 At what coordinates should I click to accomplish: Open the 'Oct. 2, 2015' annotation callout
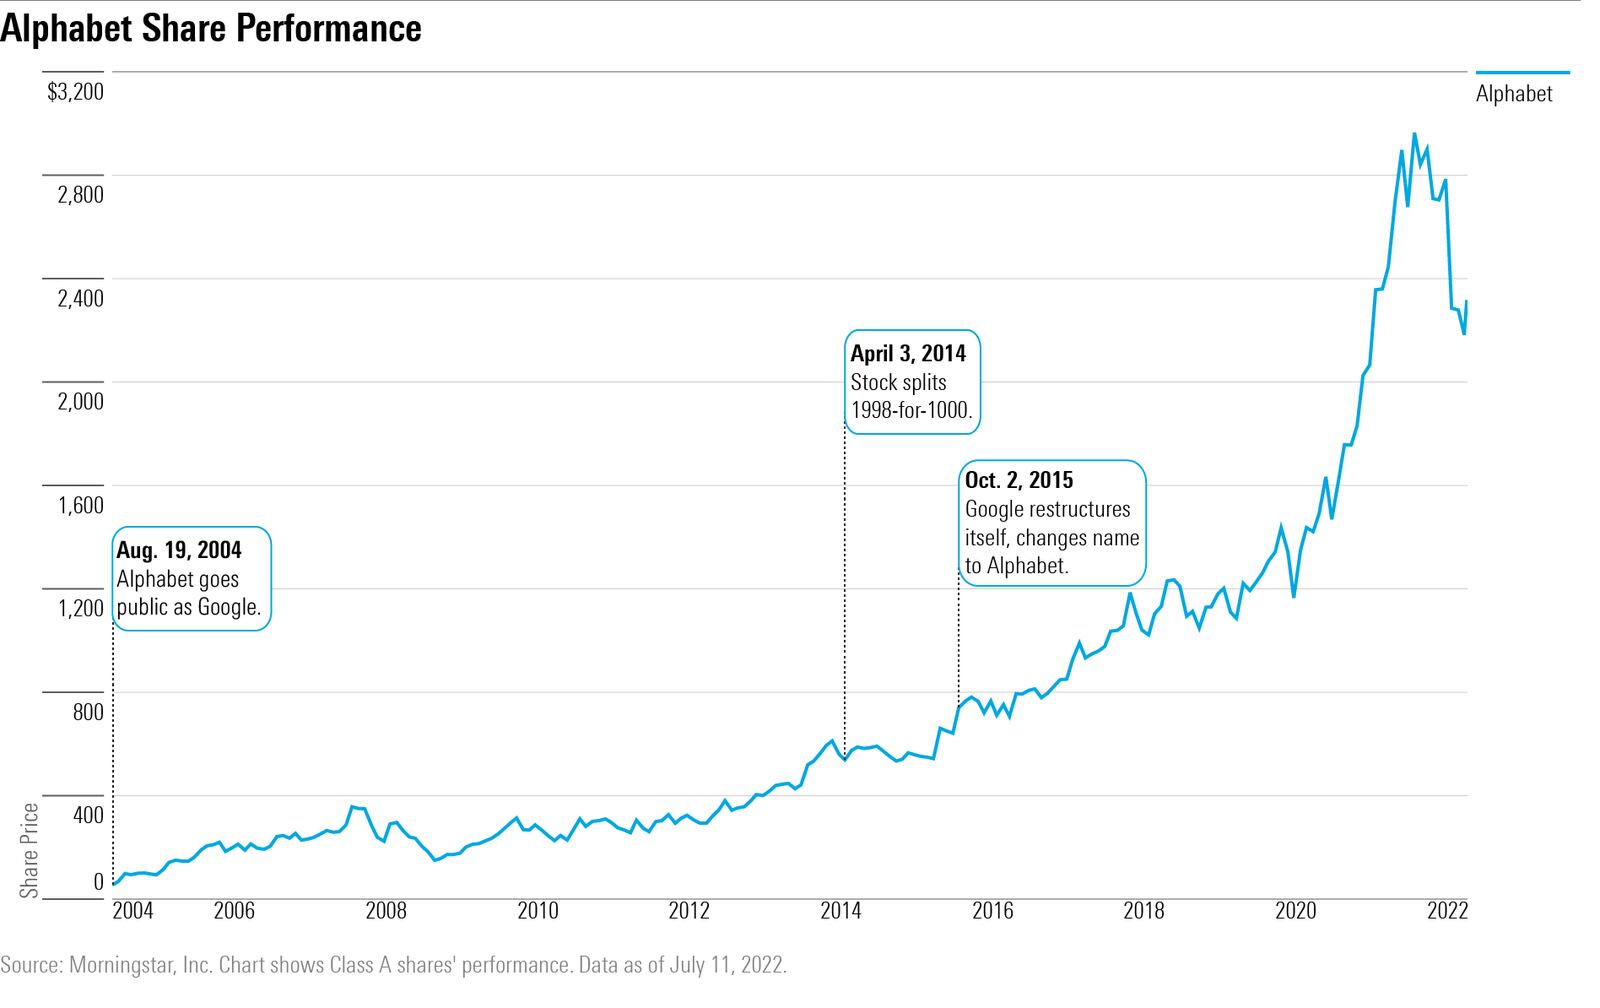1052,522
